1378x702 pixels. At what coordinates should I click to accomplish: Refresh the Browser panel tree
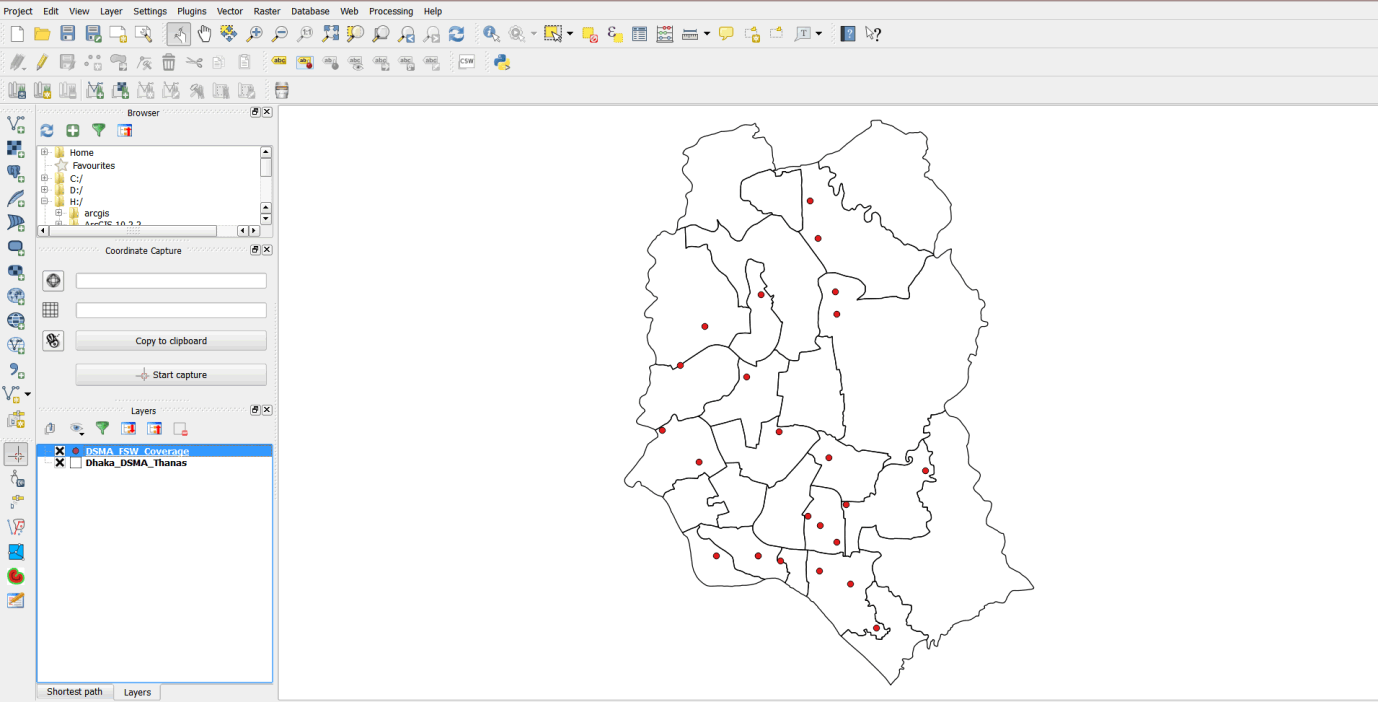[47, 131]
